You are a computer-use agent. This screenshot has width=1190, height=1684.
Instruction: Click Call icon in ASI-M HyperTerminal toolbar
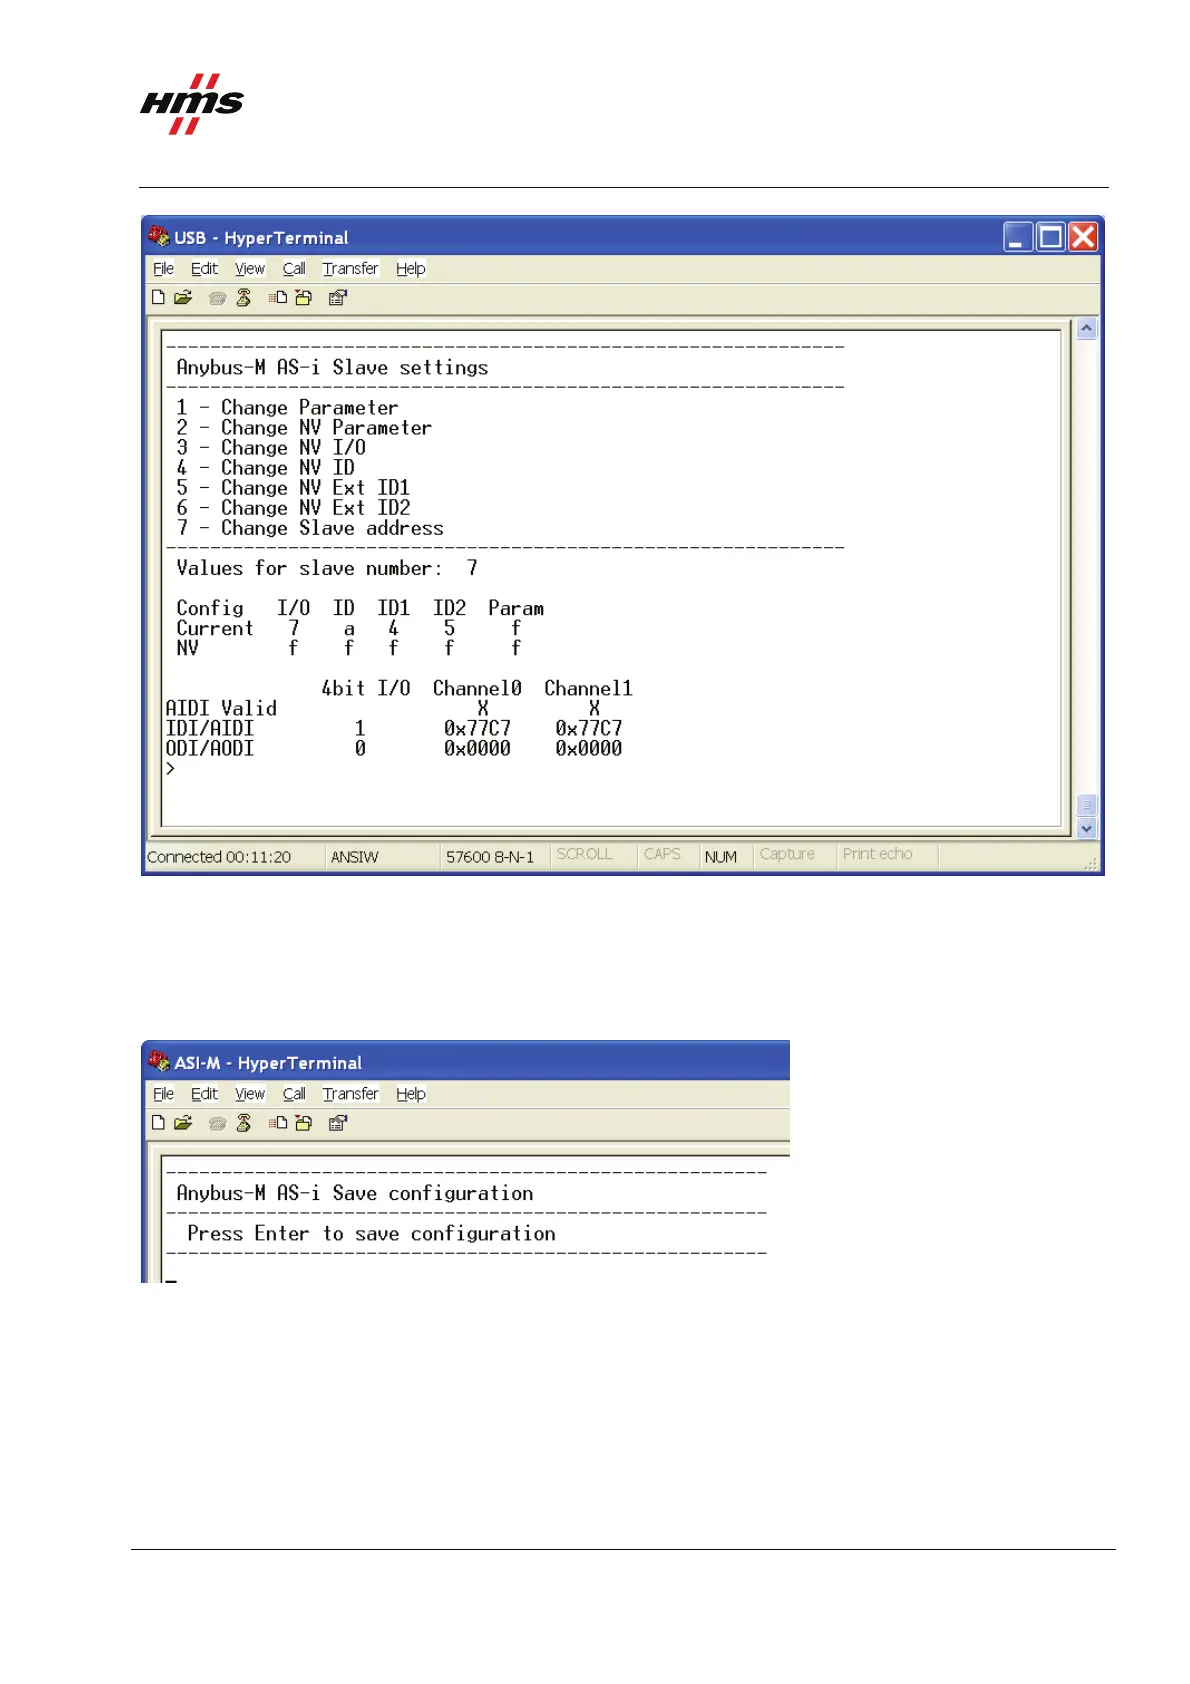217,1122
